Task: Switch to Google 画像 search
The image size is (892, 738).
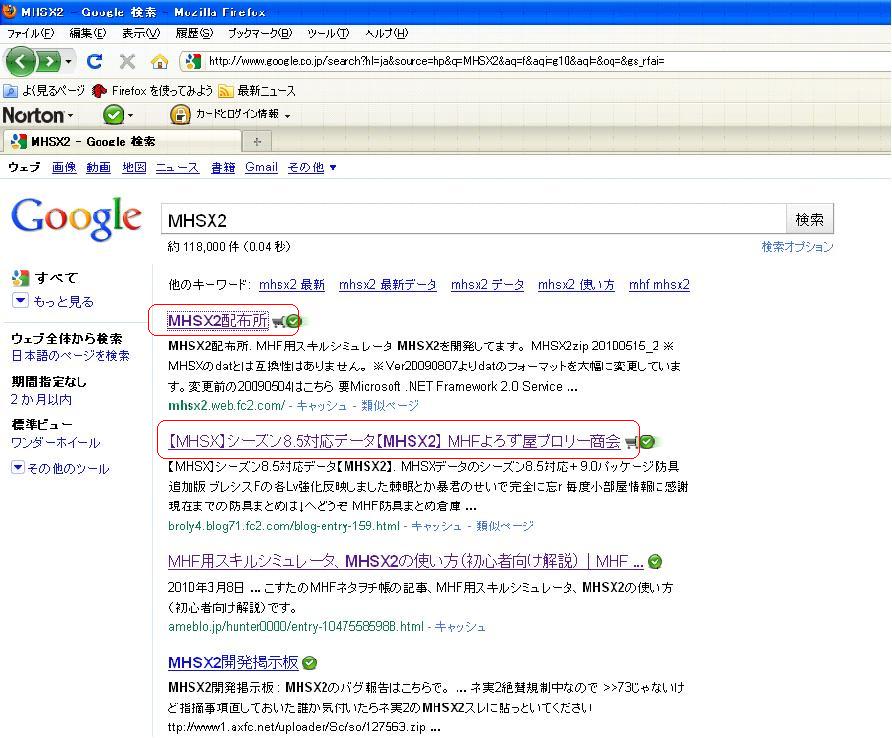Action: 64,167
